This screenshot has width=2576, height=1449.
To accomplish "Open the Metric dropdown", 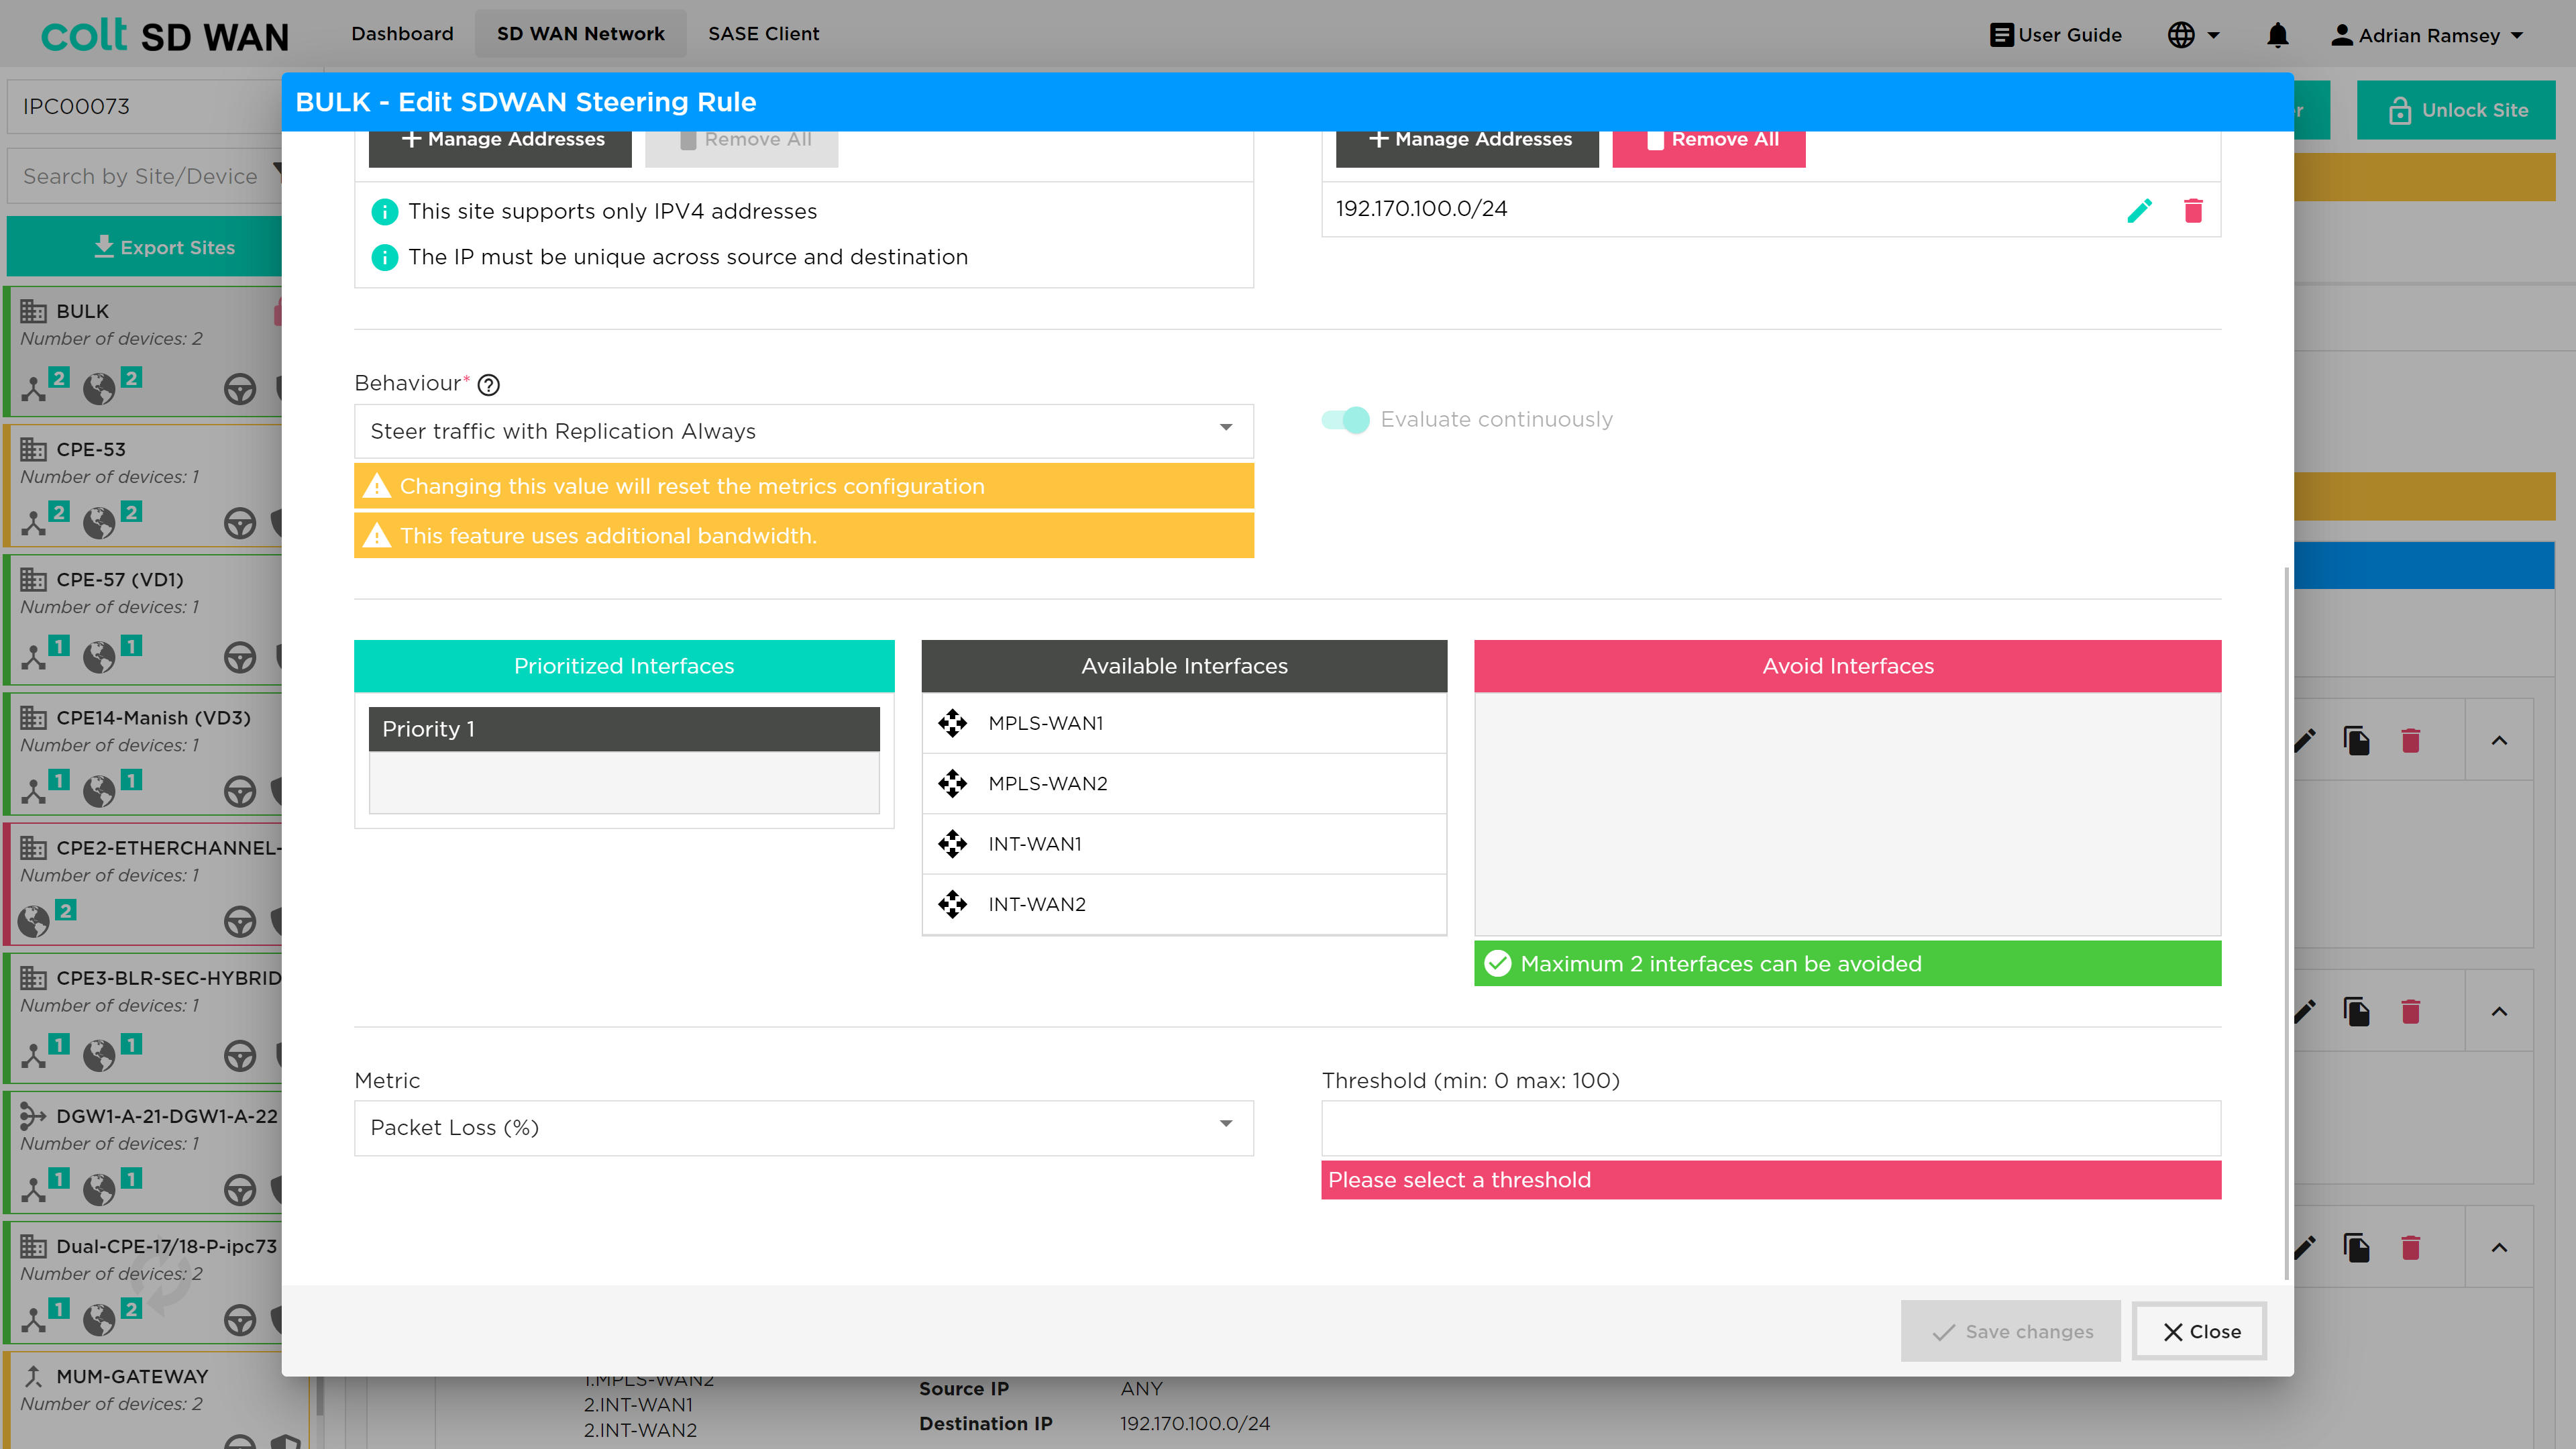I will coord(803,1128).
